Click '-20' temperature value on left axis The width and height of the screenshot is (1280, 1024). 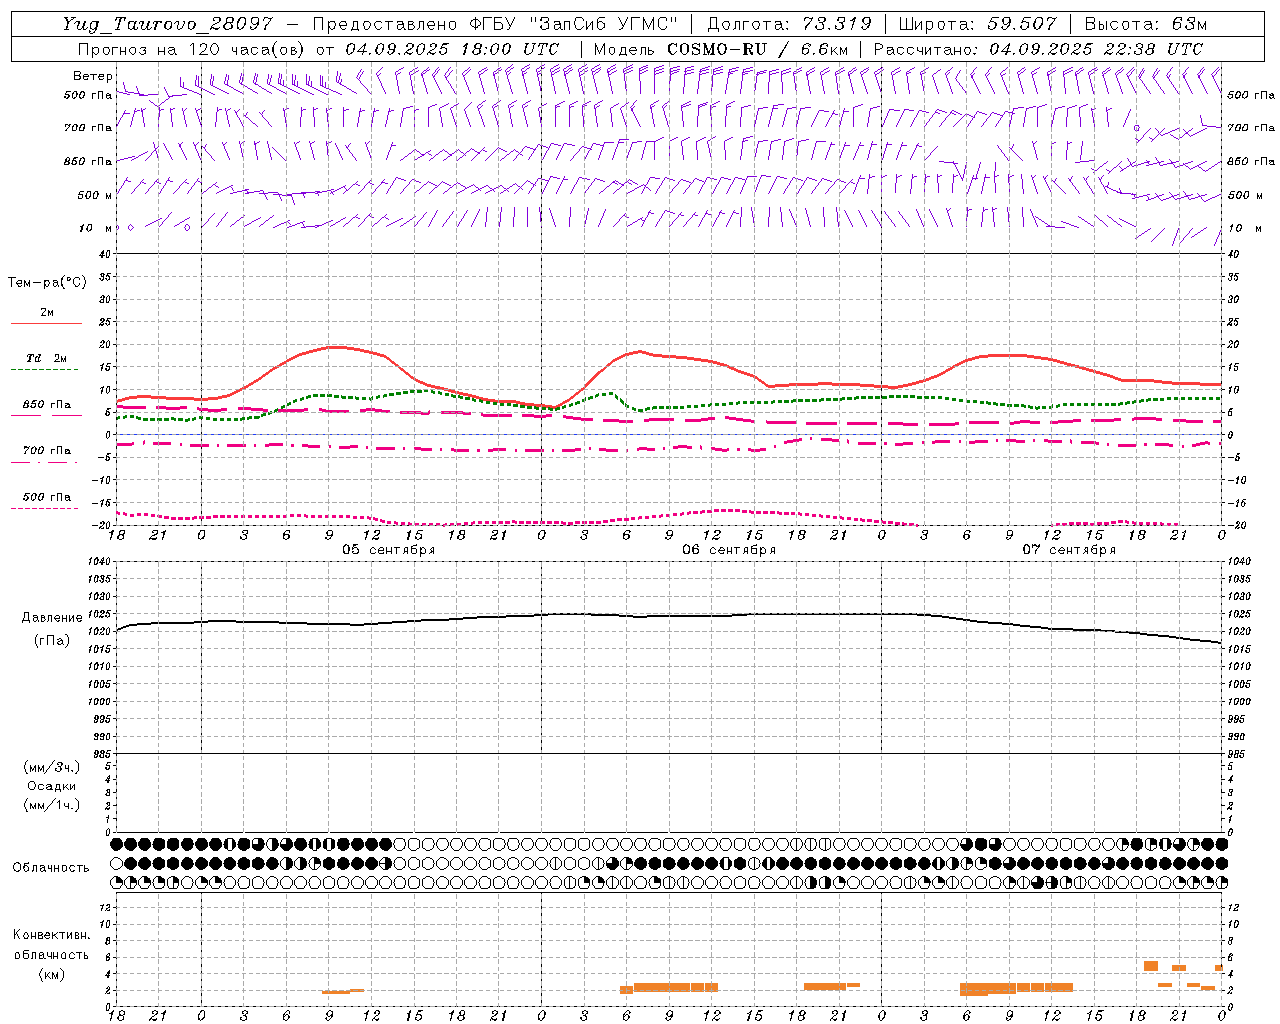coord(103,525)
